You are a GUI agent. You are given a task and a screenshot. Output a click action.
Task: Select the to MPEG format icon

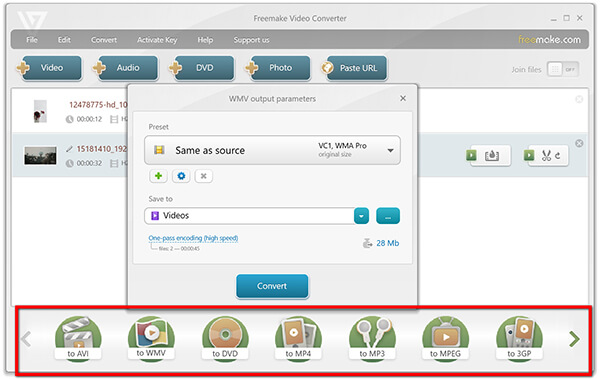coord(445,338)
